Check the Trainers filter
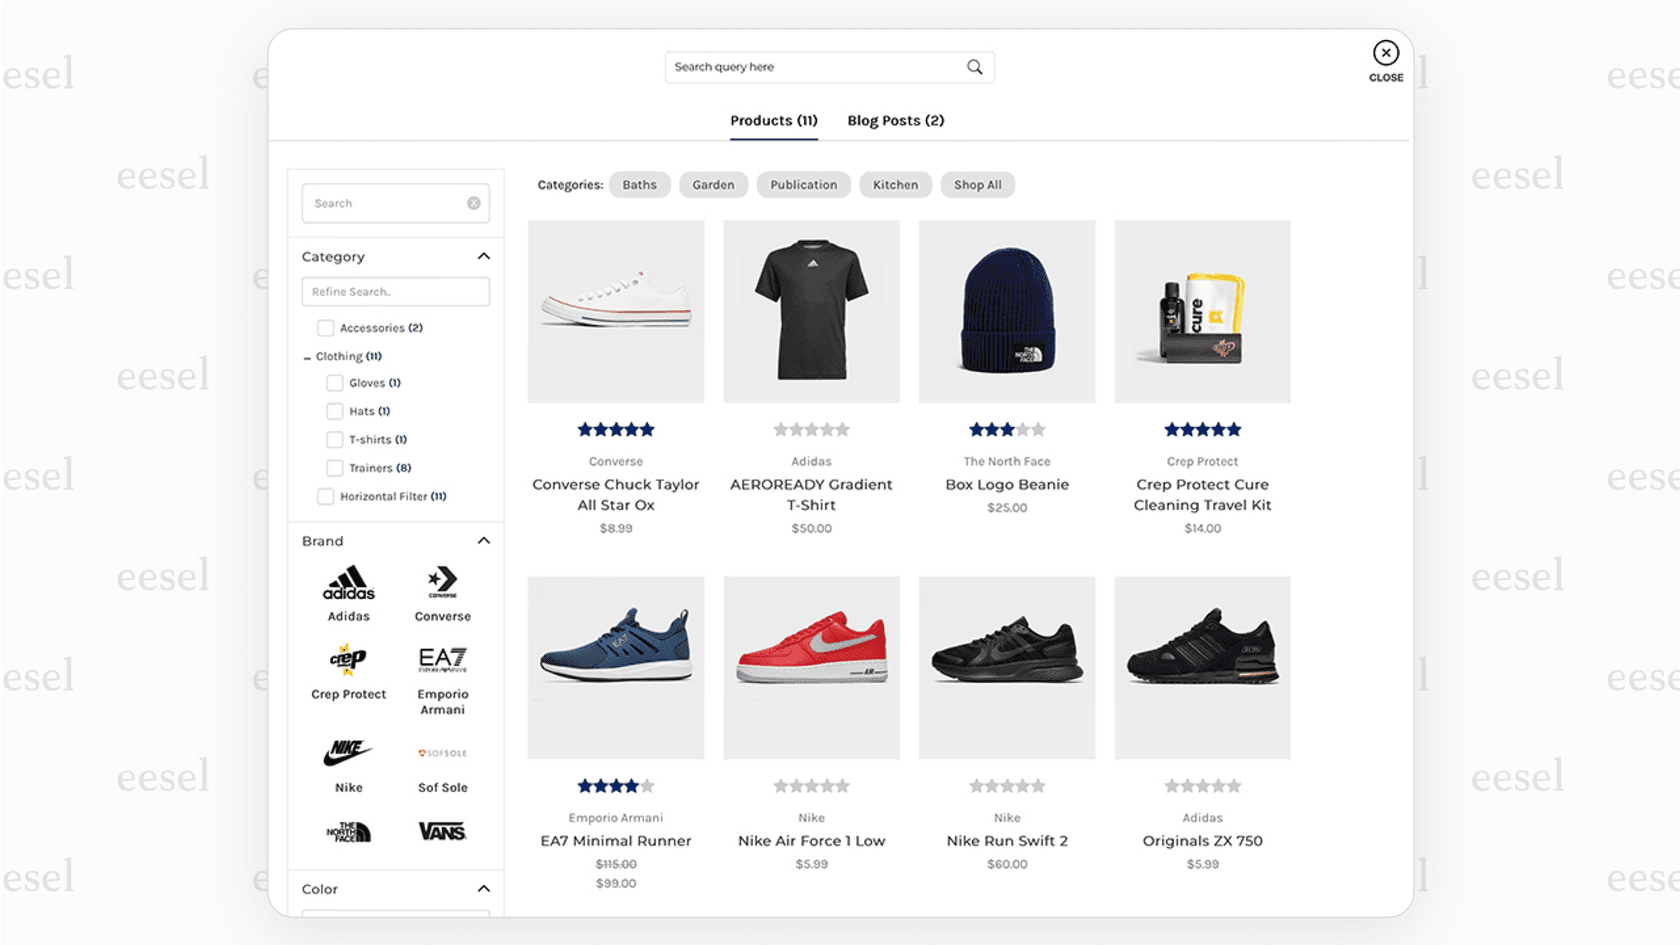Image resolution: width=1680 pixels, height=945 pixels. (x=334, y=467)
